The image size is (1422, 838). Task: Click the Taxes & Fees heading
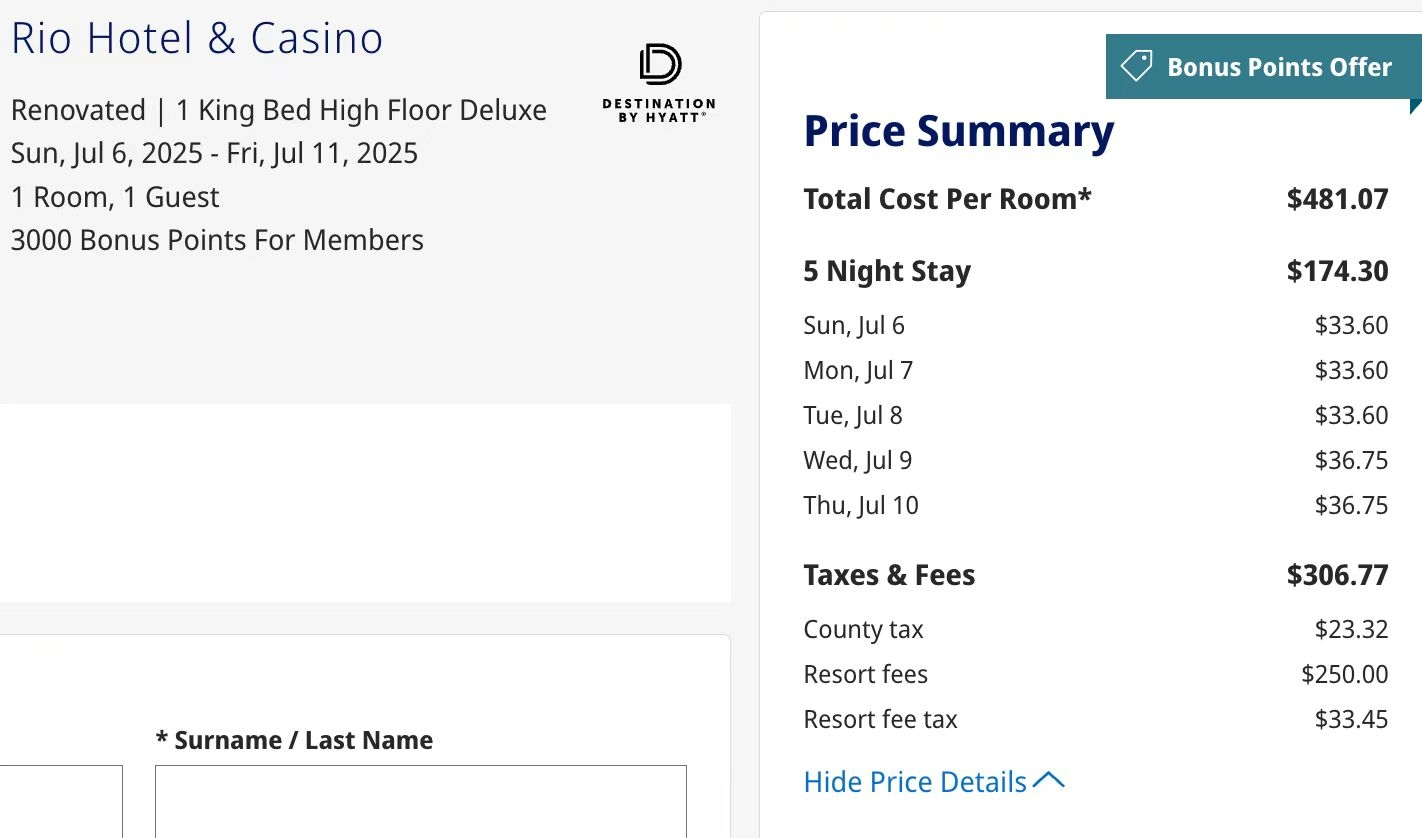click(889, 575)
